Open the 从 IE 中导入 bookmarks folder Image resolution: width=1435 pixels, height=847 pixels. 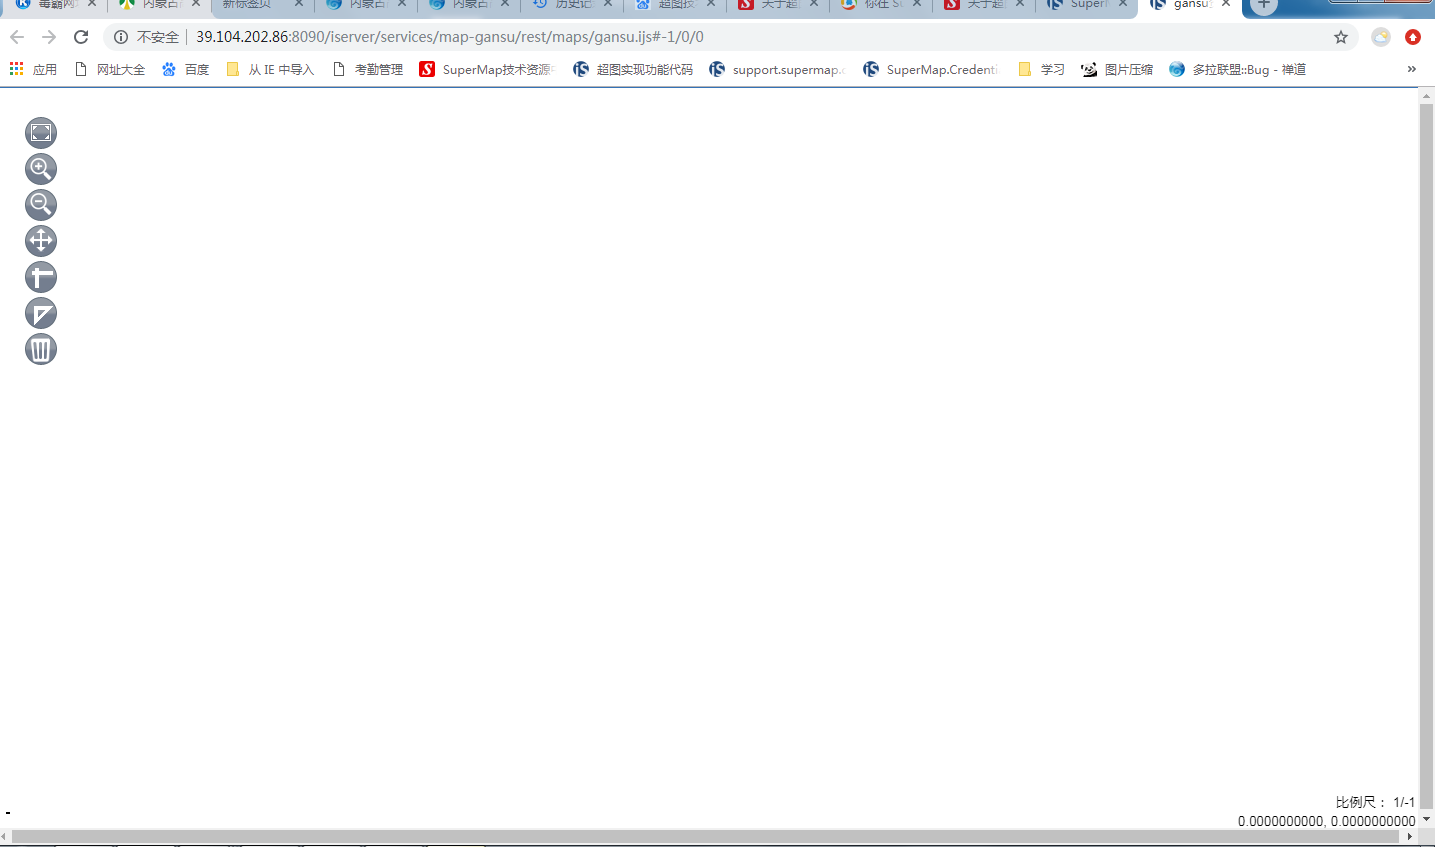pyautogui.click(x=270, y=69)
